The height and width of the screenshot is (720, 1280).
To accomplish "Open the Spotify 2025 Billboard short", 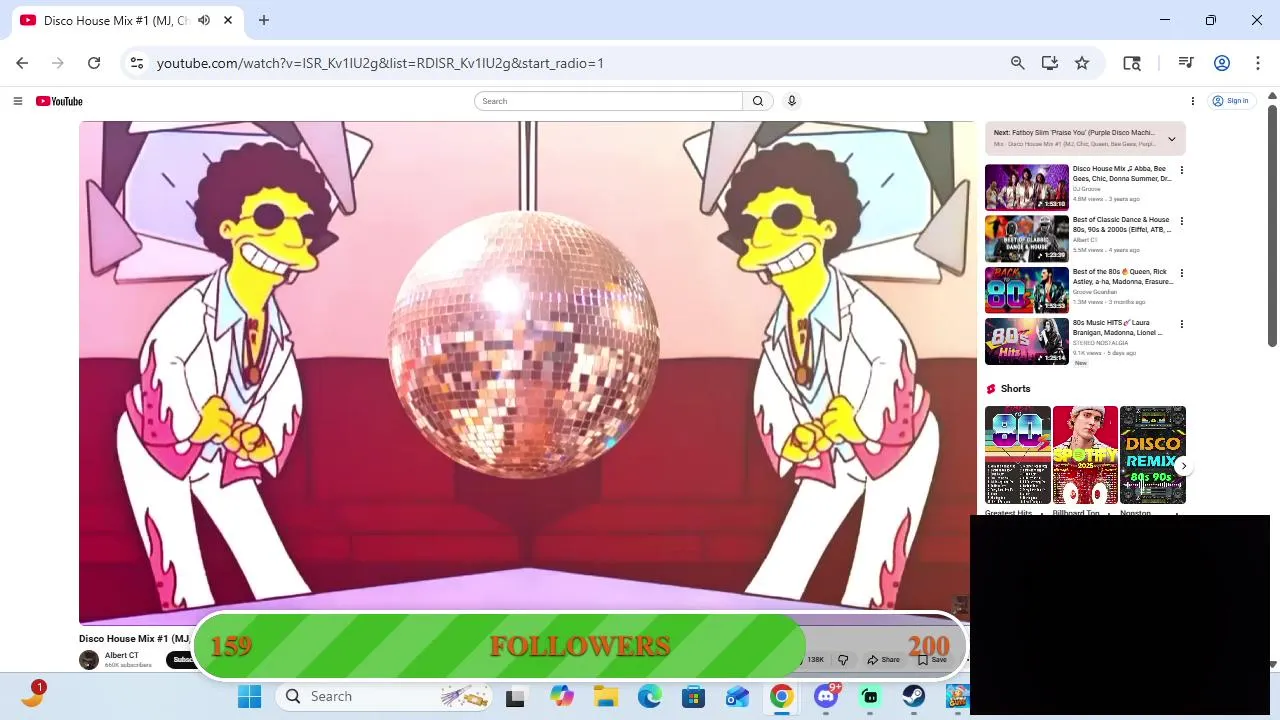I will click(1085, 455).
